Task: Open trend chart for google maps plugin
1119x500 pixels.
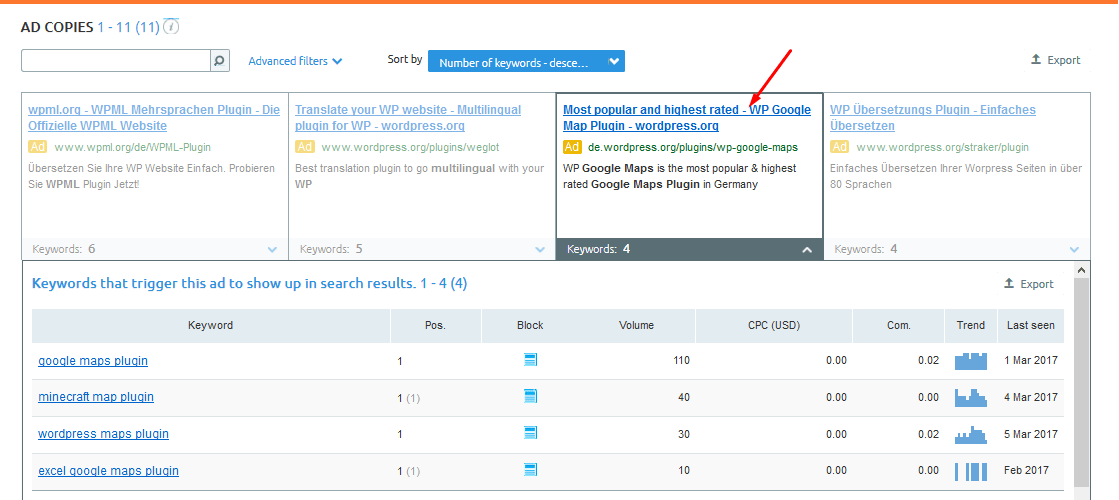Action: [x=971, y=360]
